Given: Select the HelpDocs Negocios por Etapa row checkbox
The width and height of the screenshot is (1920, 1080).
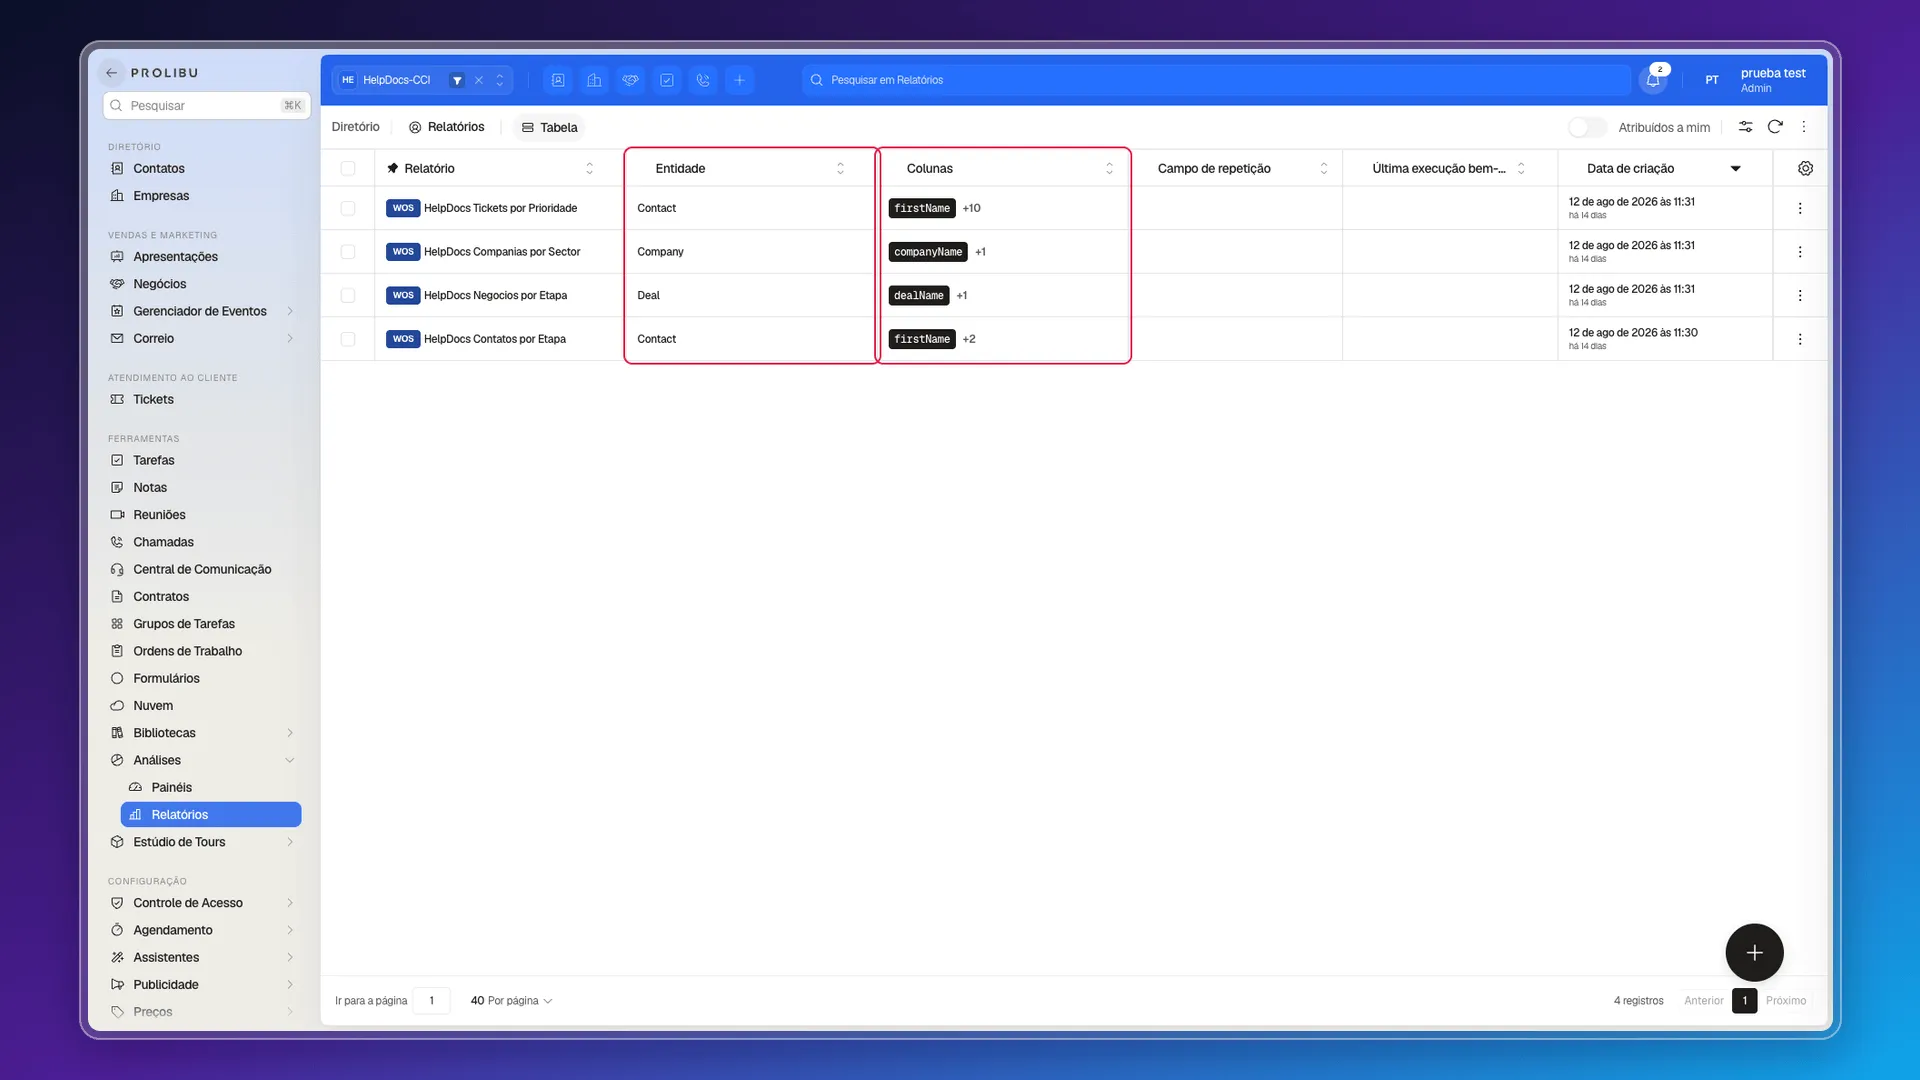Looking at the screenshot, I should (348, 296).
